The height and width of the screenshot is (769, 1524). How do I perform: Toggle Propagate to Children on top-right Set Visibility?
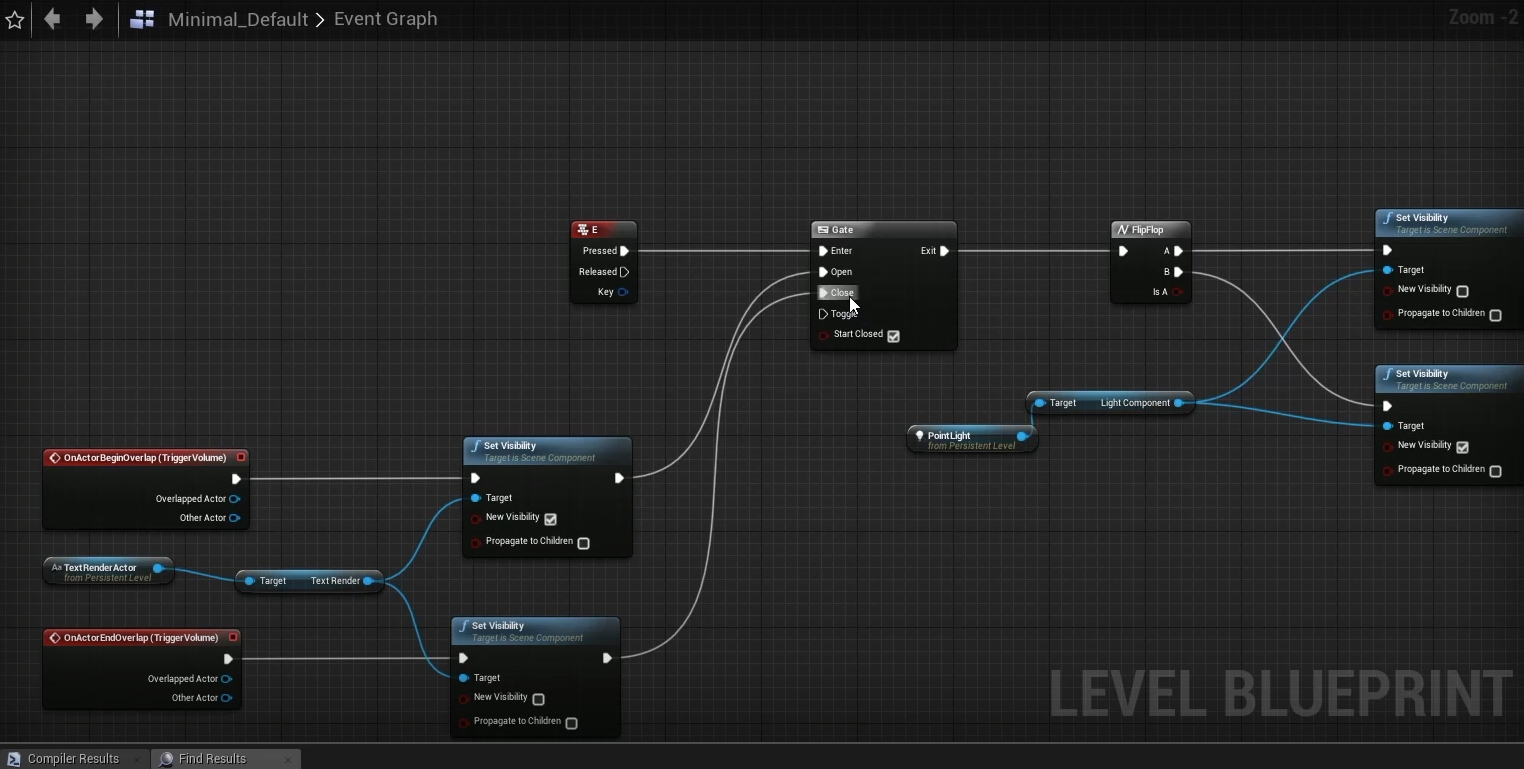tap(1496, 315)
